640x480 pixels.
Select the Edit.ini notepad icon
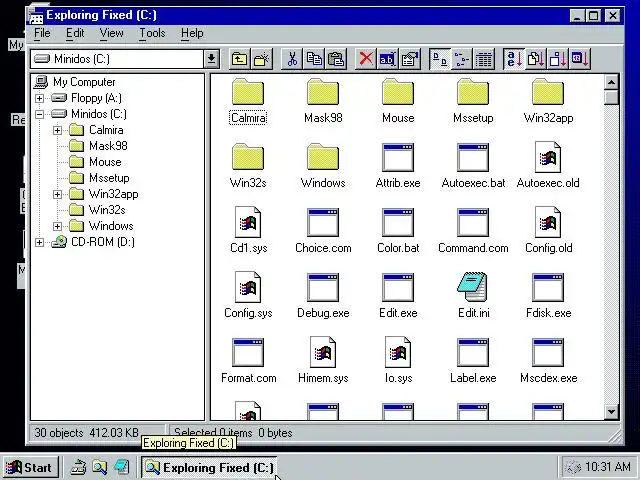[x=473, y=287]
